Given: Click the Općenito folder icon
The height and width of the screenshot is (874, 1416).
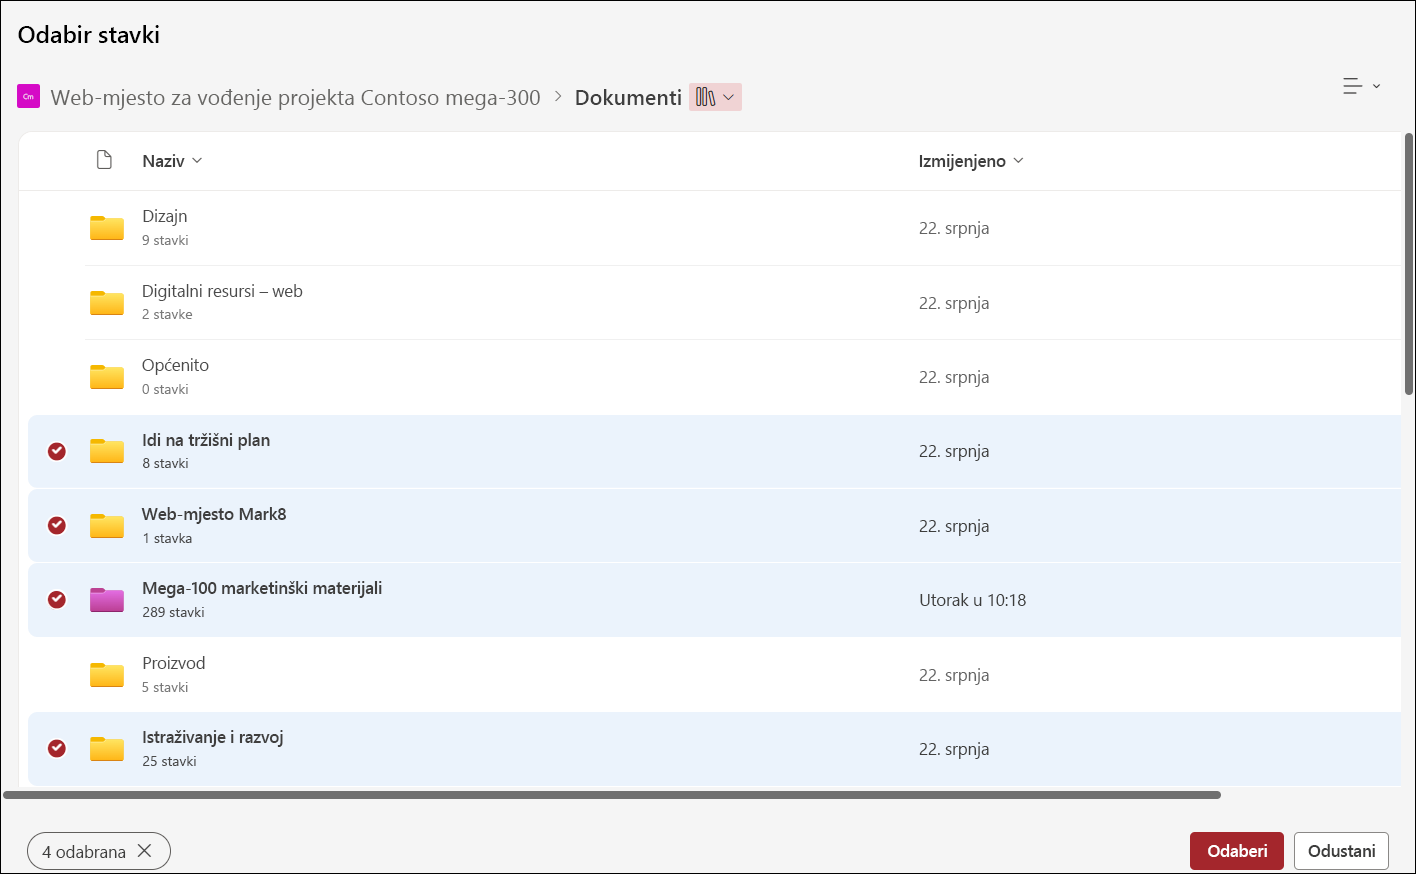Looking at the screenshot, I should 107,377.
